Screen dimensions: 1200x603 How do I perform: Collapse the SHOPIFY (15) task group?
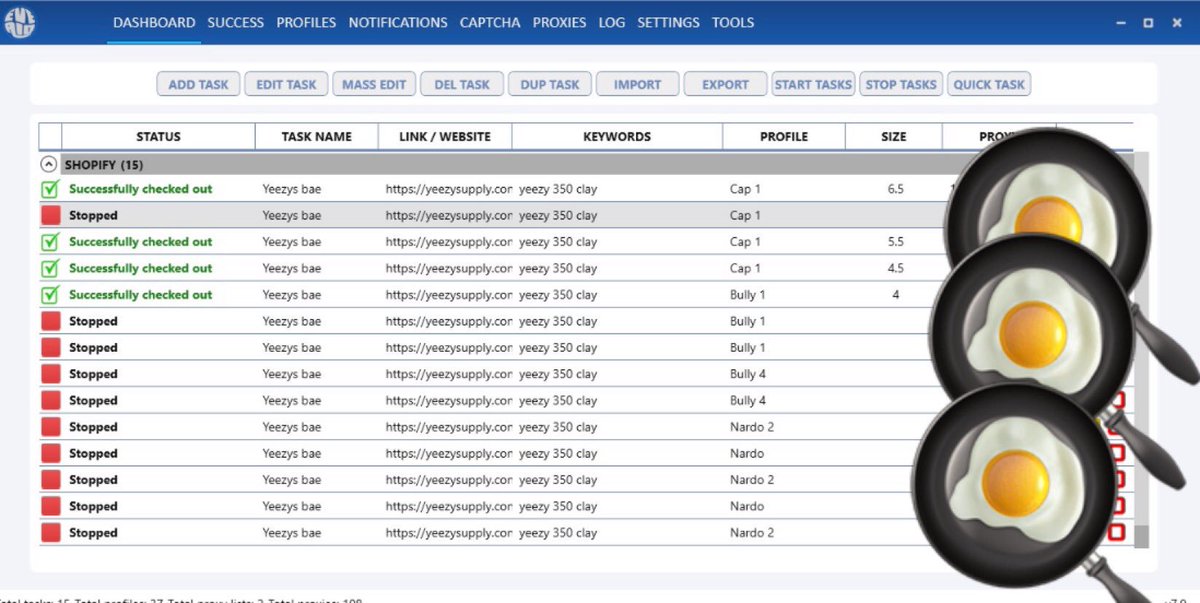pos(48,164)
